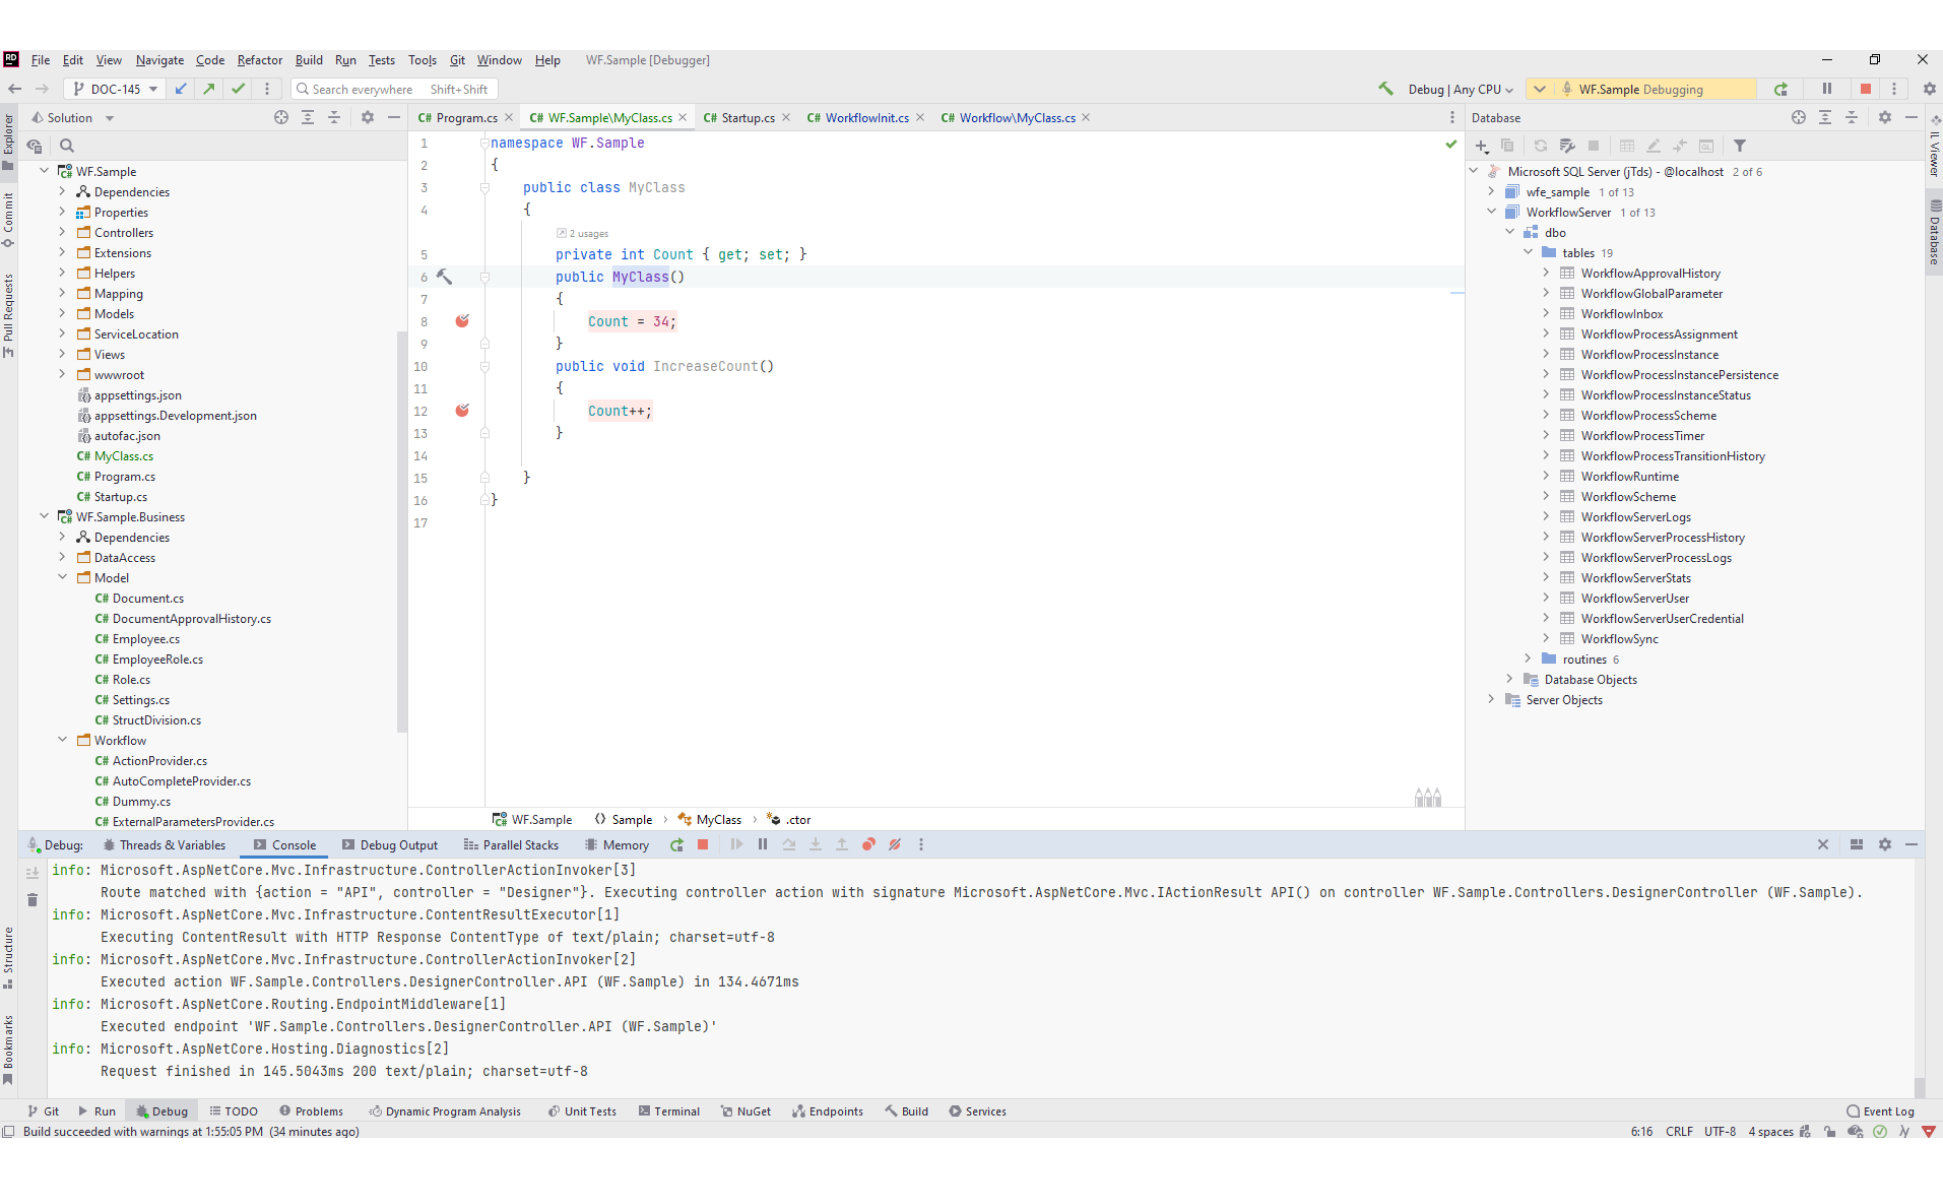Open Debug panel settings gear

pos(1885,845)
